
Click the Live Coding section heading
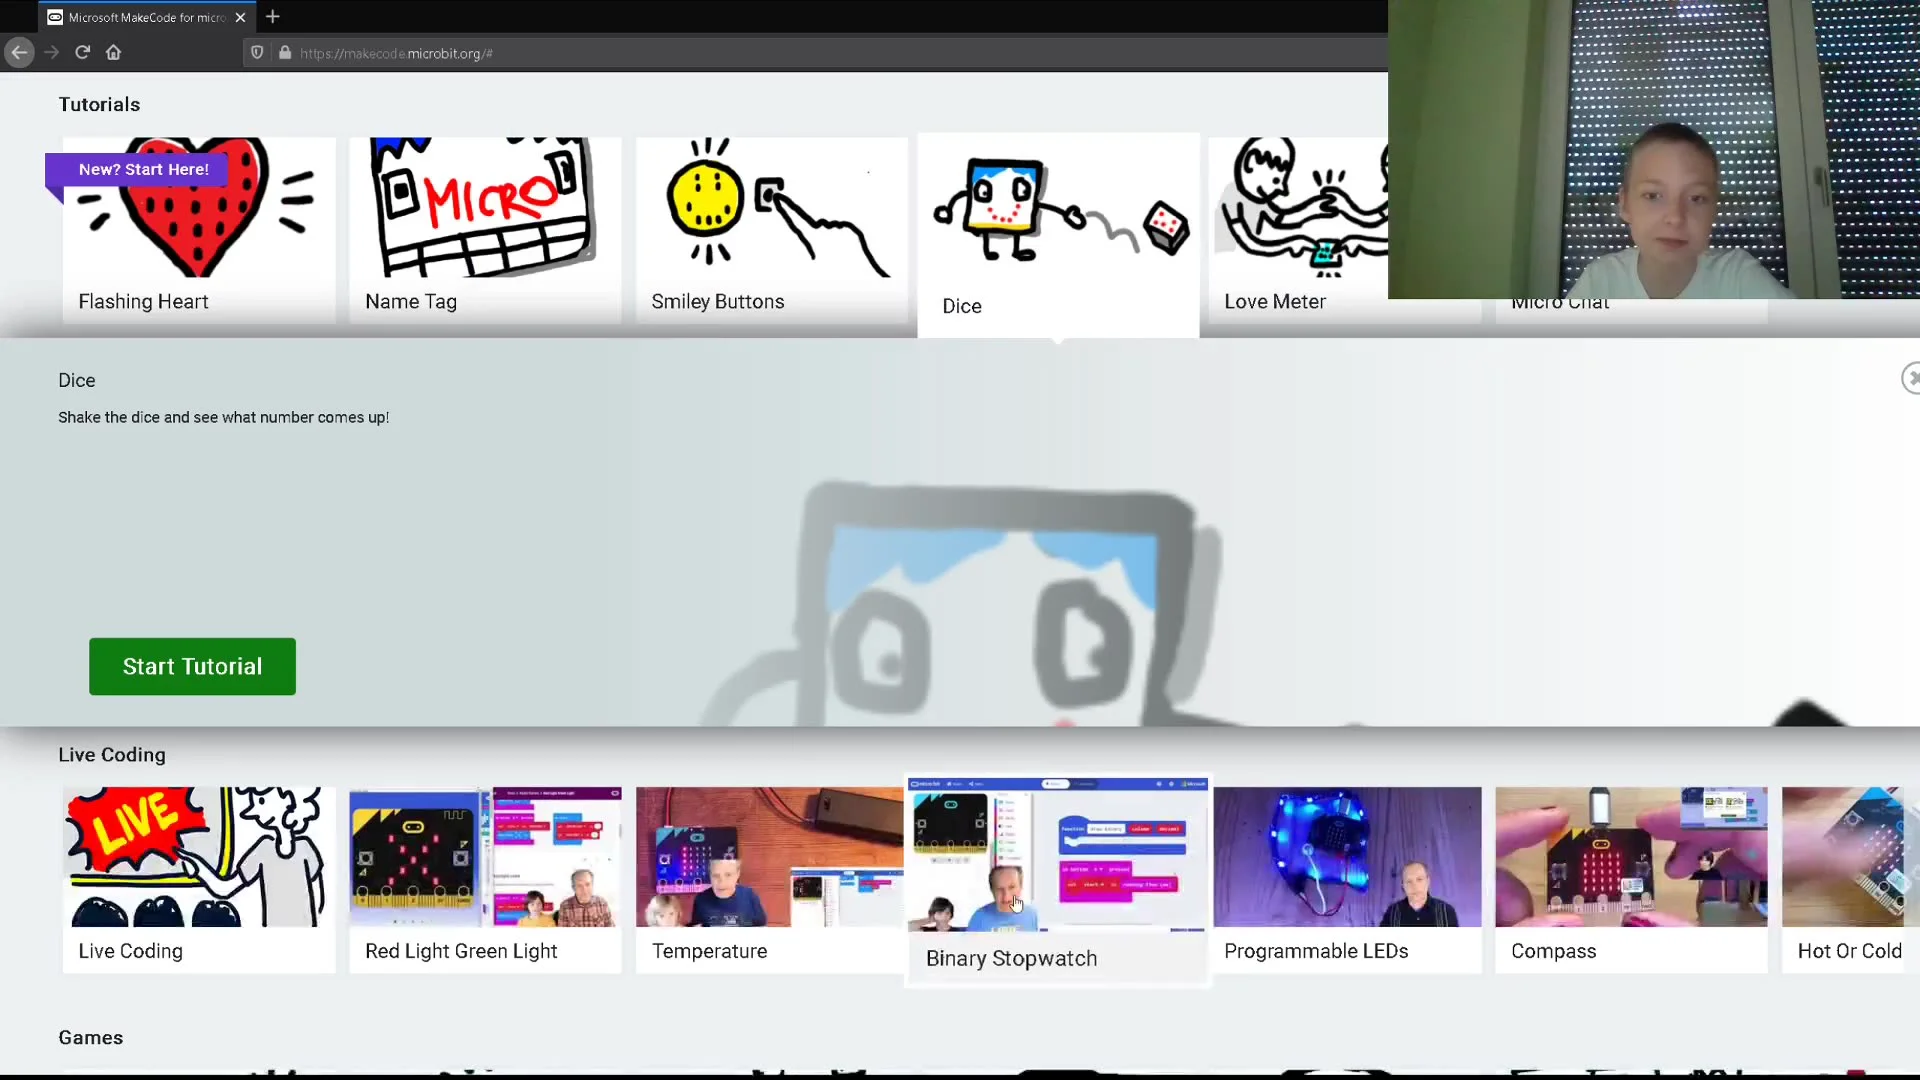[112, 755]
